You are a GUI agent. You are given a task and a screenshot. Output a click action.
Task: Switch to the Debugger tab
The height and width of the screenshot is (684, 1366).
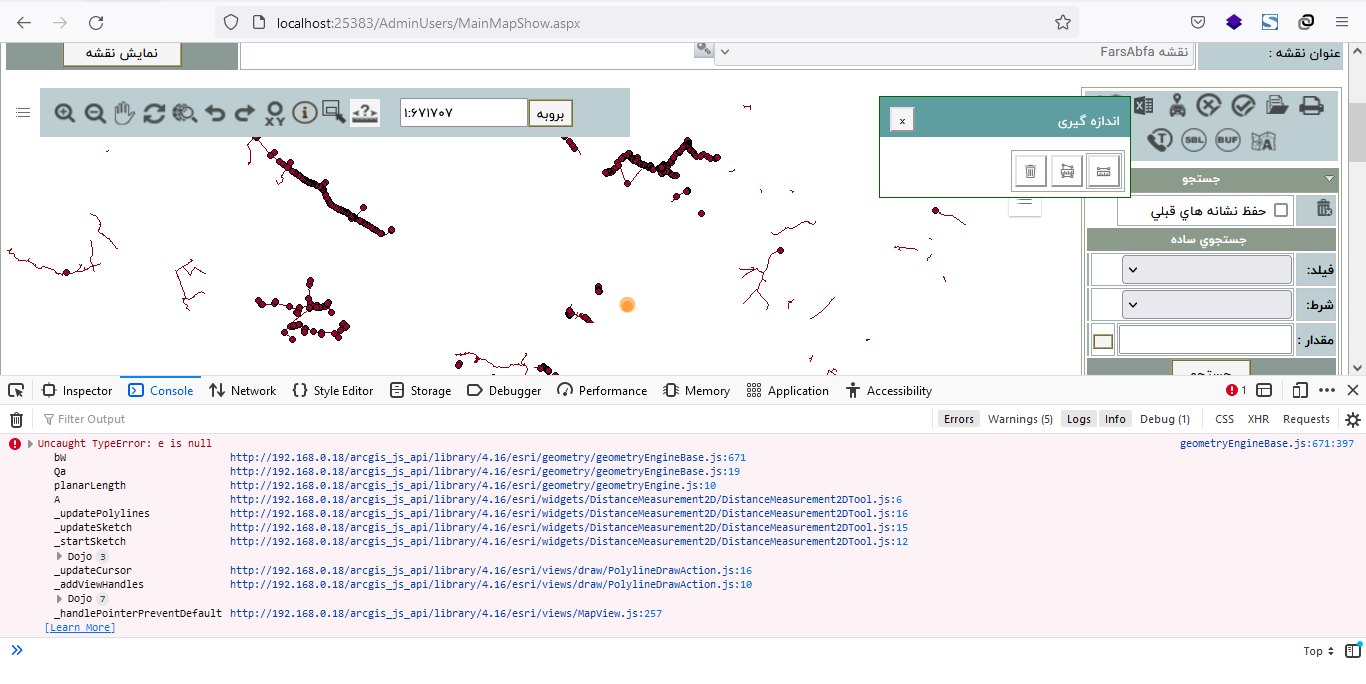point(504,390)
